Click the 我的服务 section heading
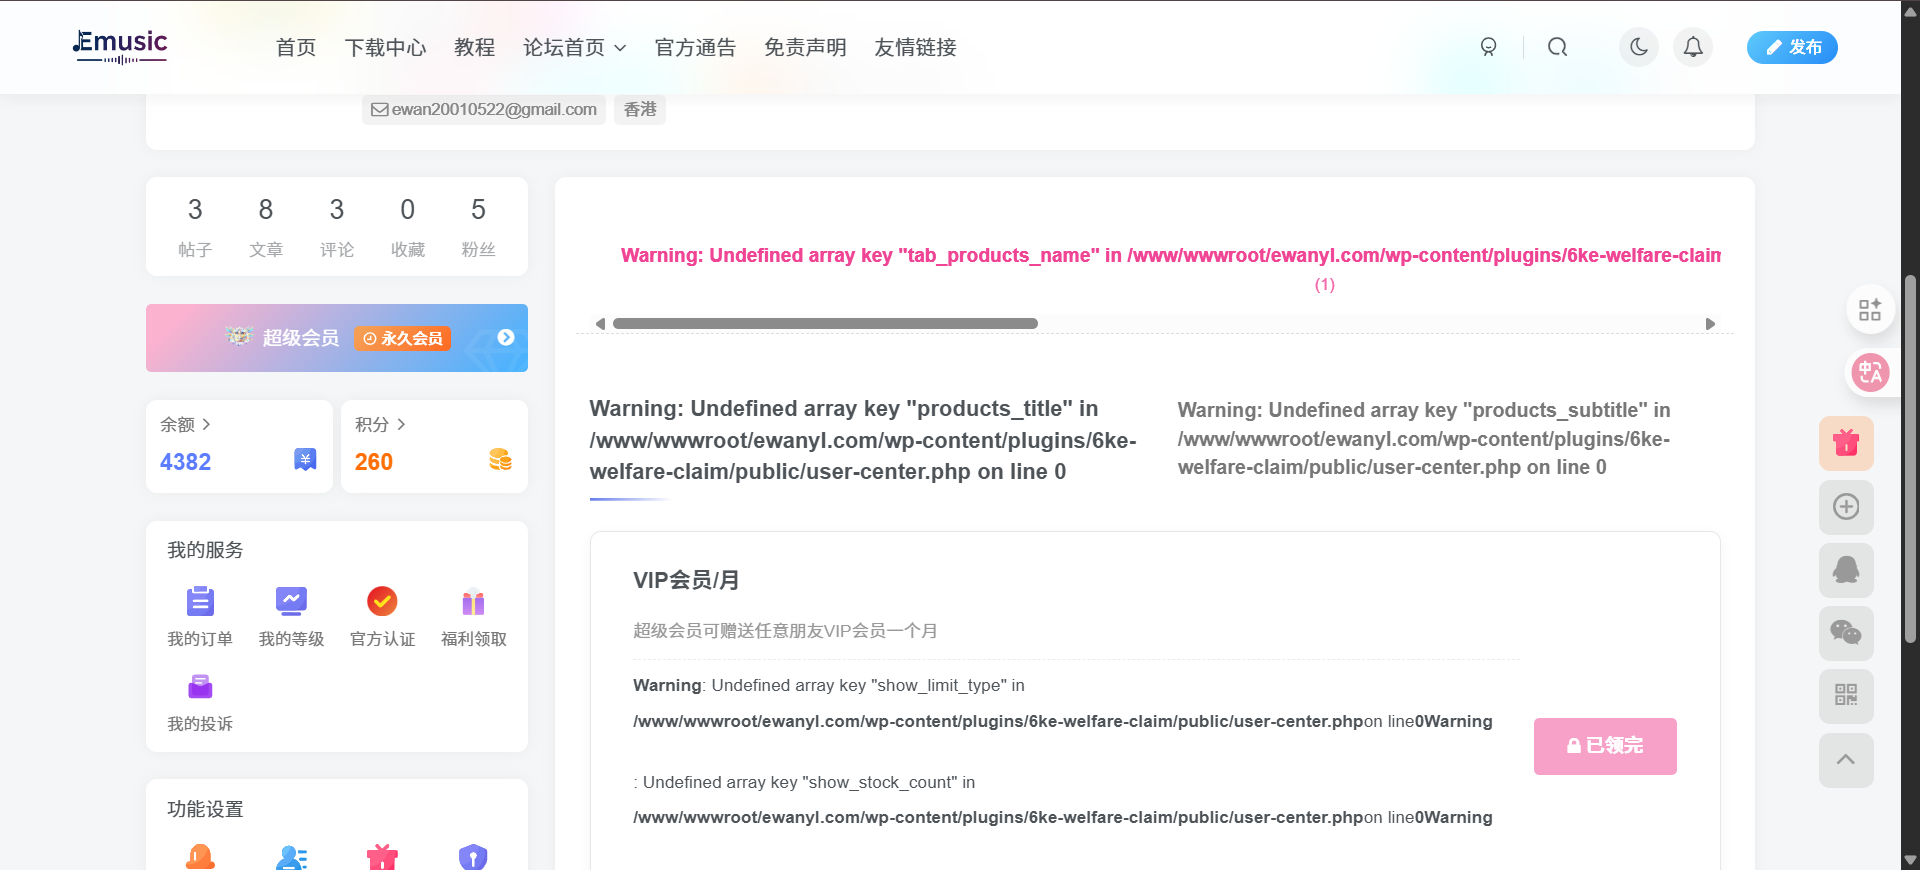Image resolution: width=1920 pixels, height=870 pixels. pos(205,550)
